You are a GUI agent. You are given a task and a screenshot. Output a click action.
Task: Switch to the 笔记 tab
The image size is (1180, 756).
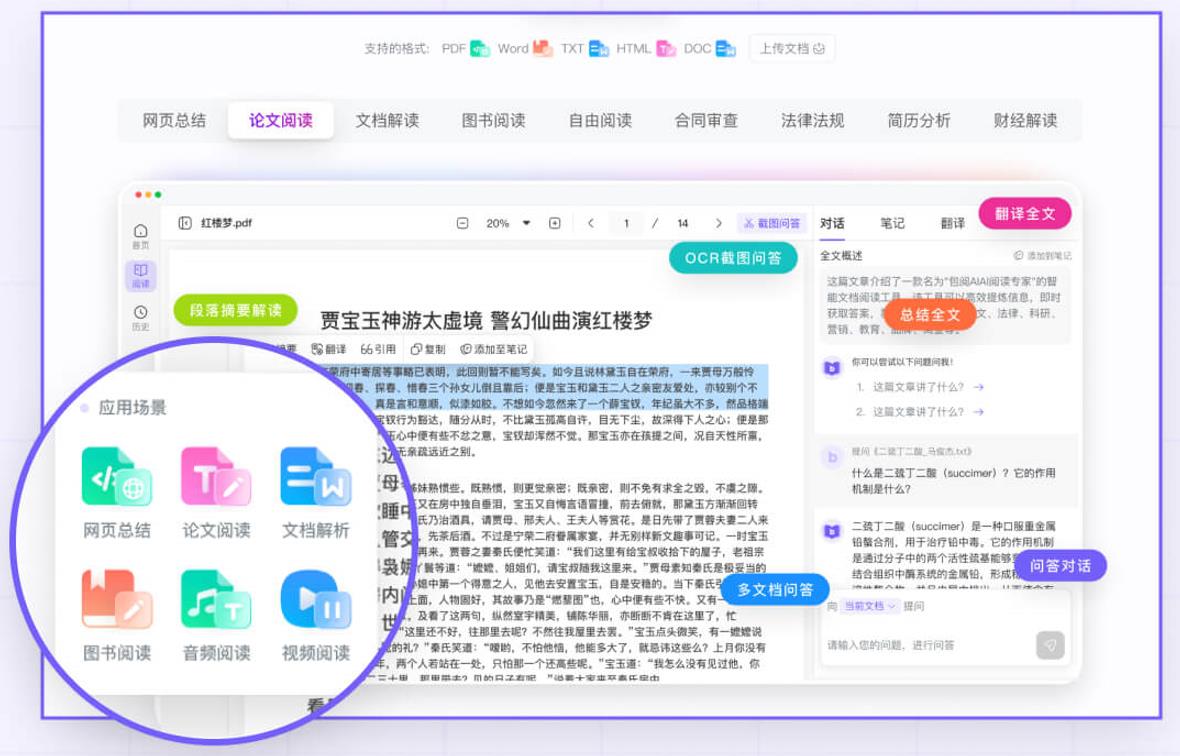pyautogui.click(x=891, y=223)
